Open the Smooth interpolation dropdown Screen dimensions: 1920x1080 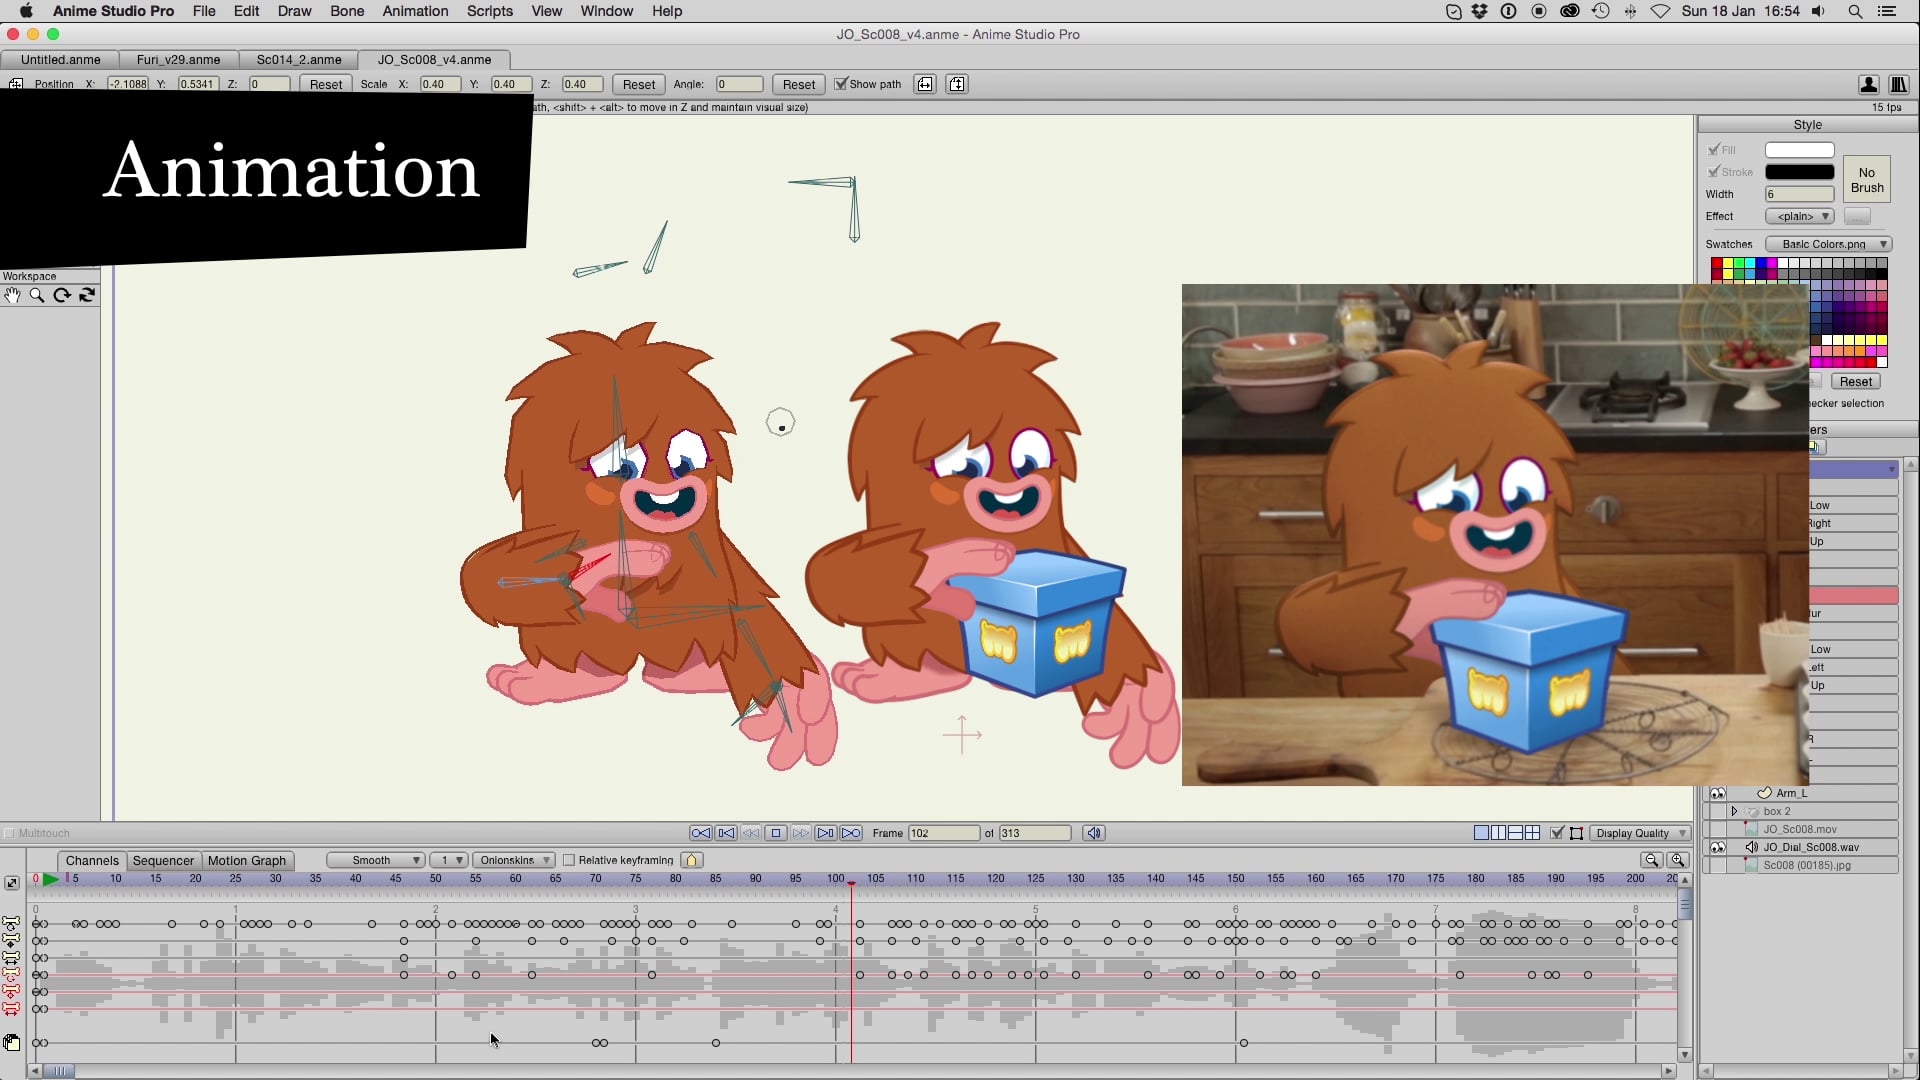click(x=375, y=860)
